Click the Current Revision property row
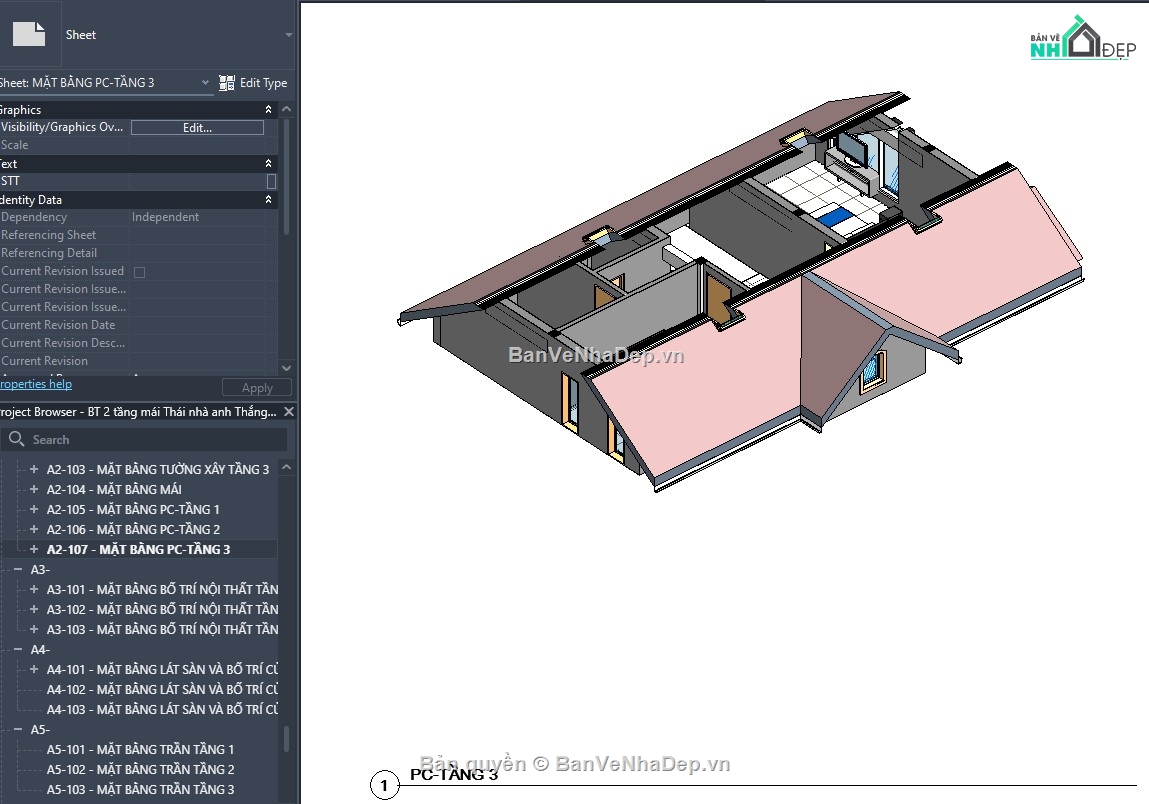This screenshot has width=1149, height=804. (138, 361)
